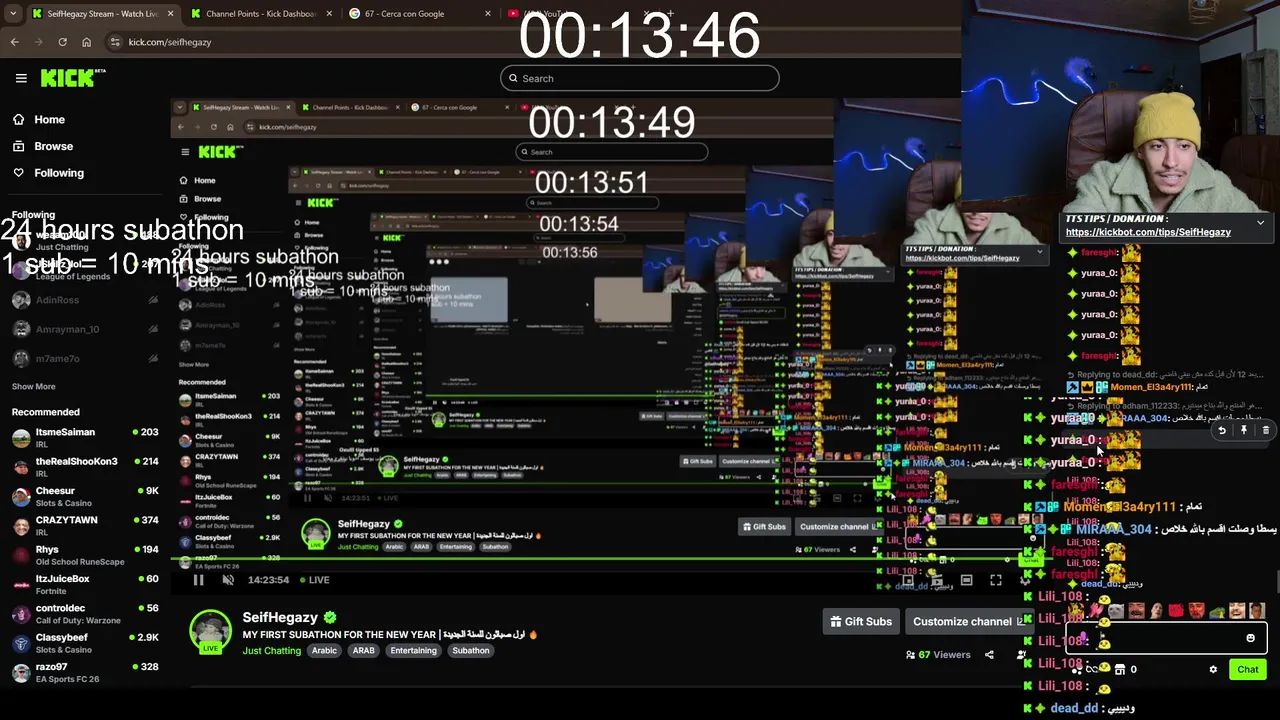Open theRealShooKon3 with 214 viewers in leftmost list
This screenshot has height=720, width=1280.
click(85, 467)
